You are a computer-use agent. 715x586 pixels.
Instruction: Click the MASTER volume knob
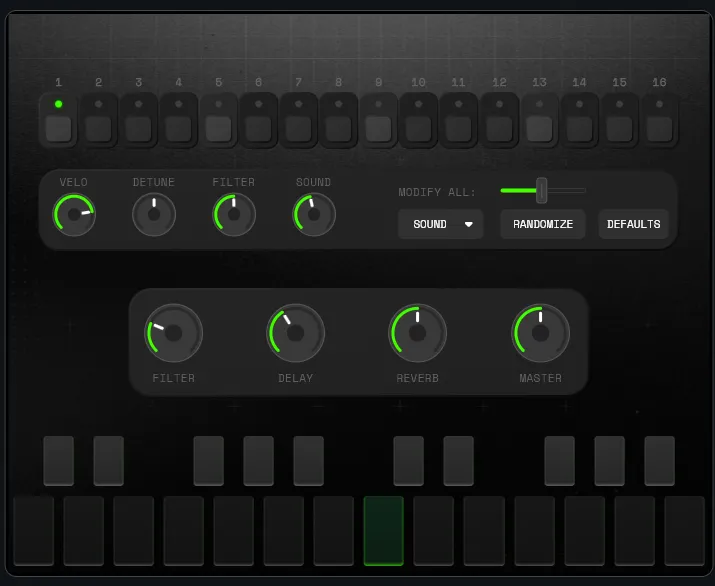(x=540, y=333)
